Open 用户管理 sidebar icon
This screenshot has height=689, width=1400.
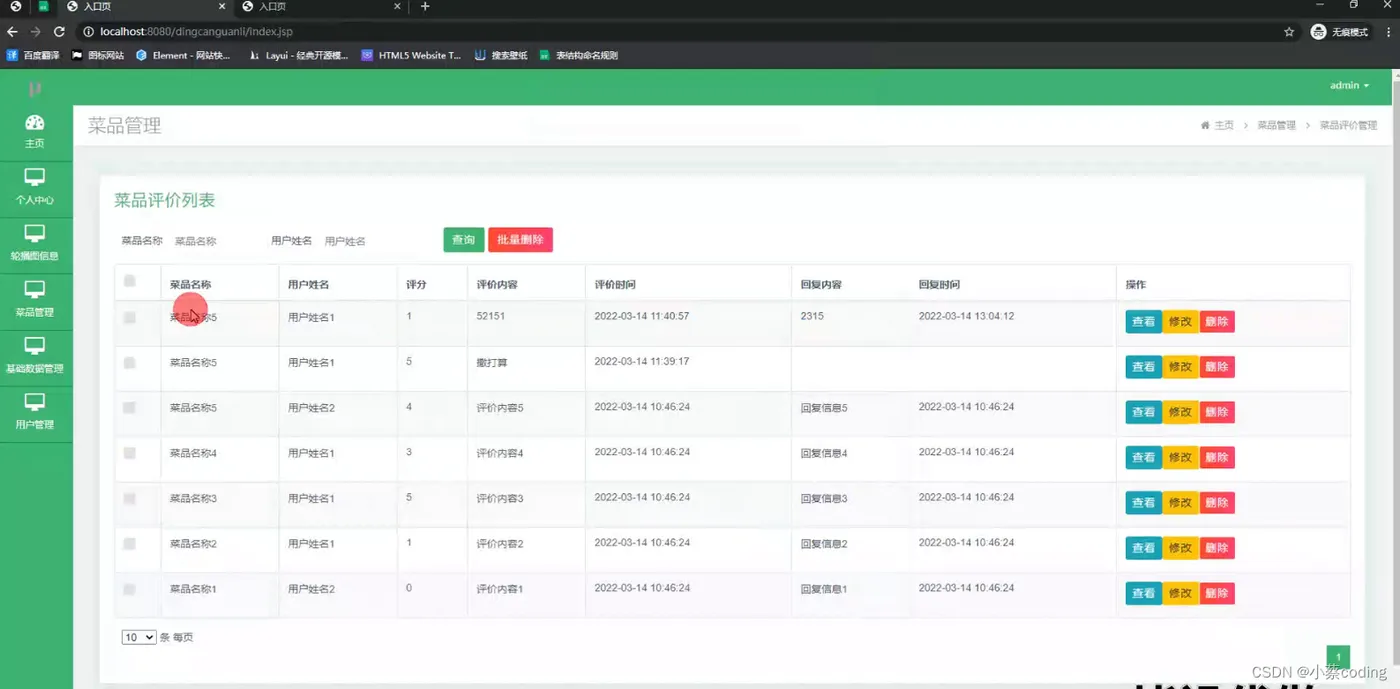click(x=35, y=401)
